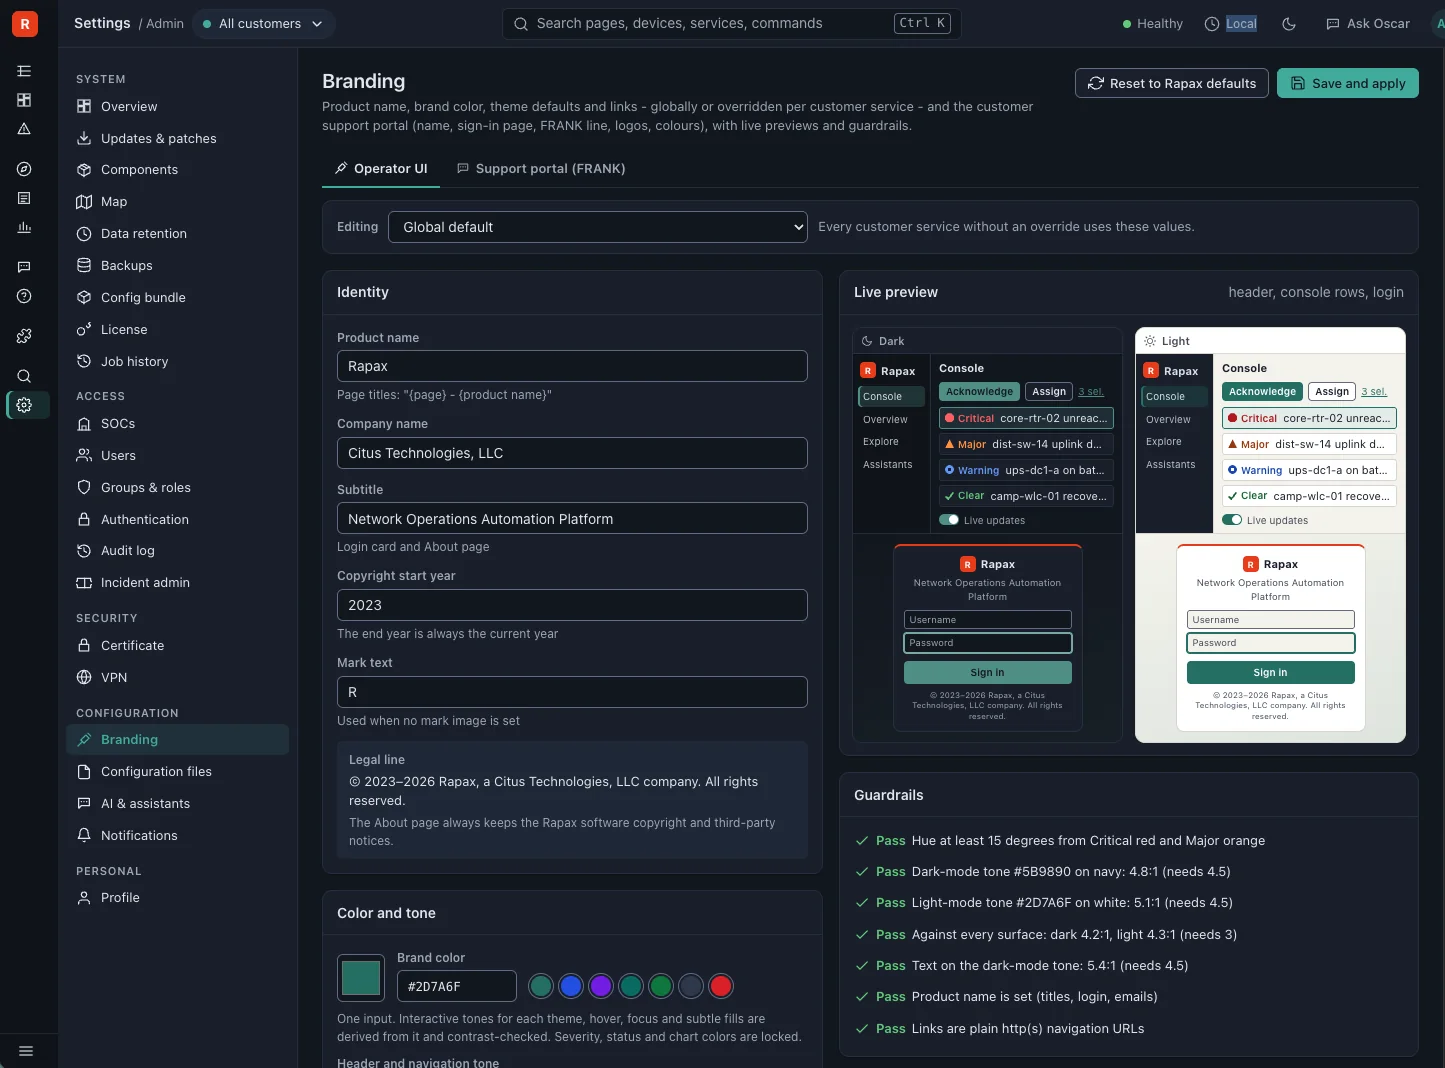
Task: Click the Mark text input field
Action: [572, 692]
